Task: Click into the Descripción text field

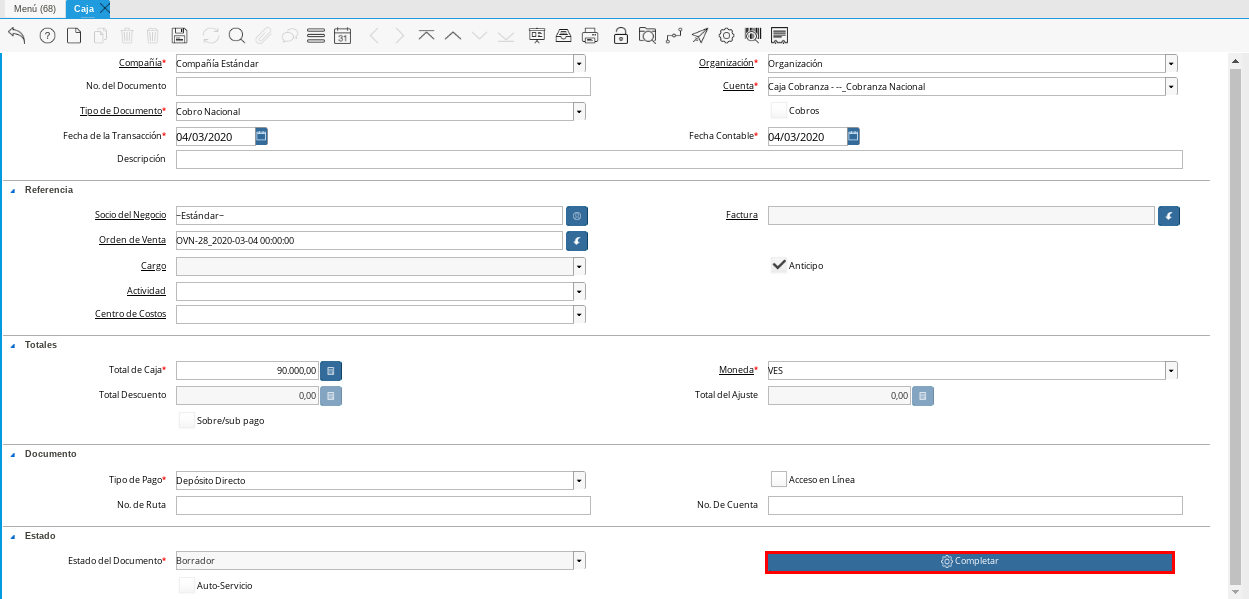Action: 678,160
